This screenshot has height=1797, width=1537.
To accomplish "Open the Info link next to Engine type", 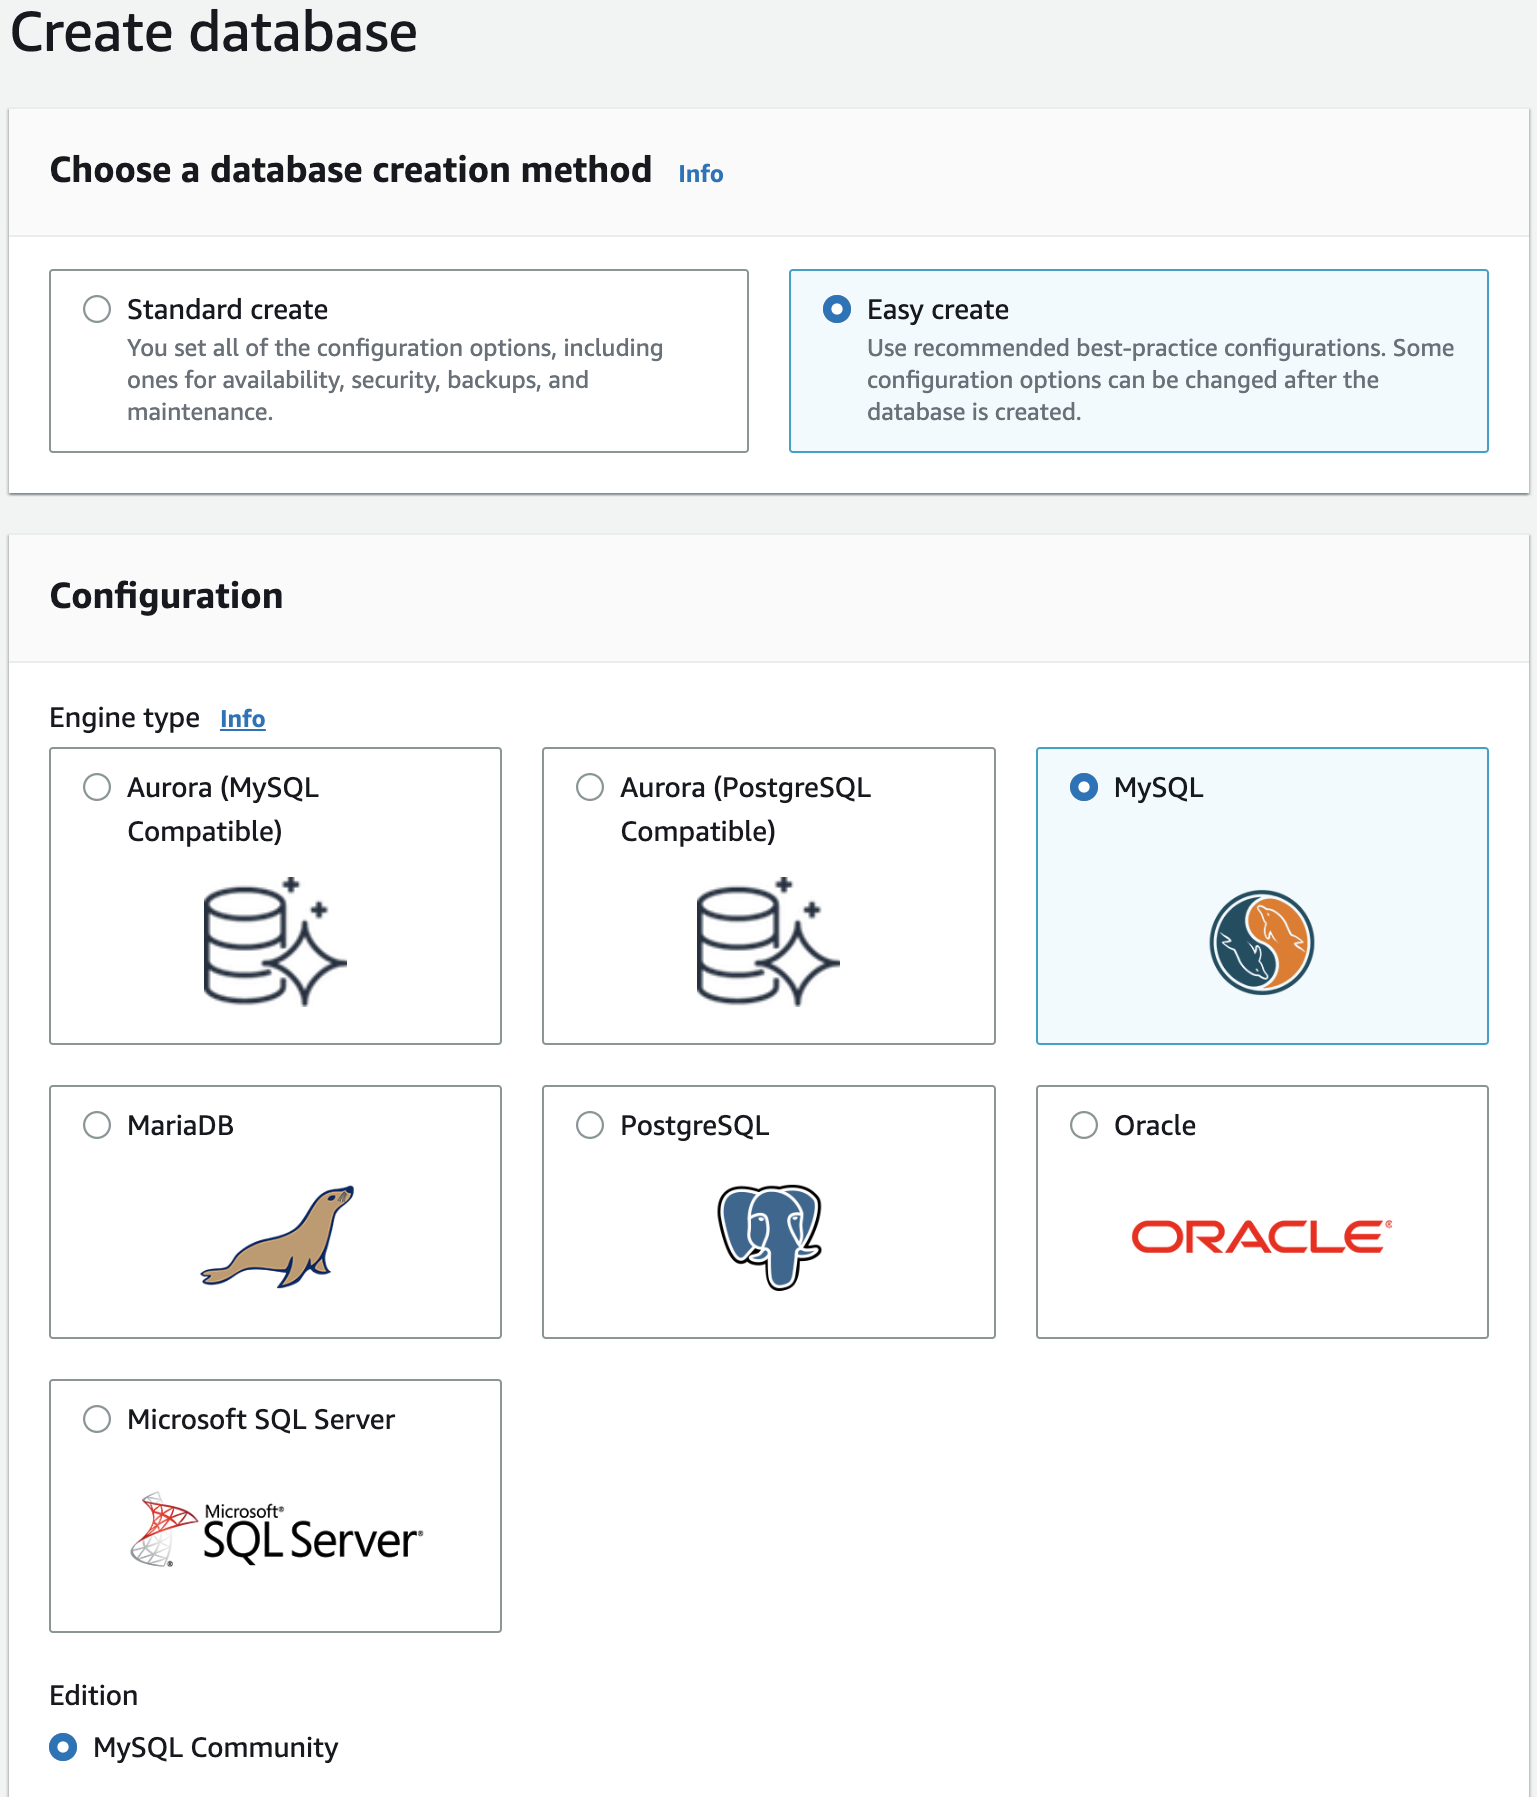I will coord(242,719).
